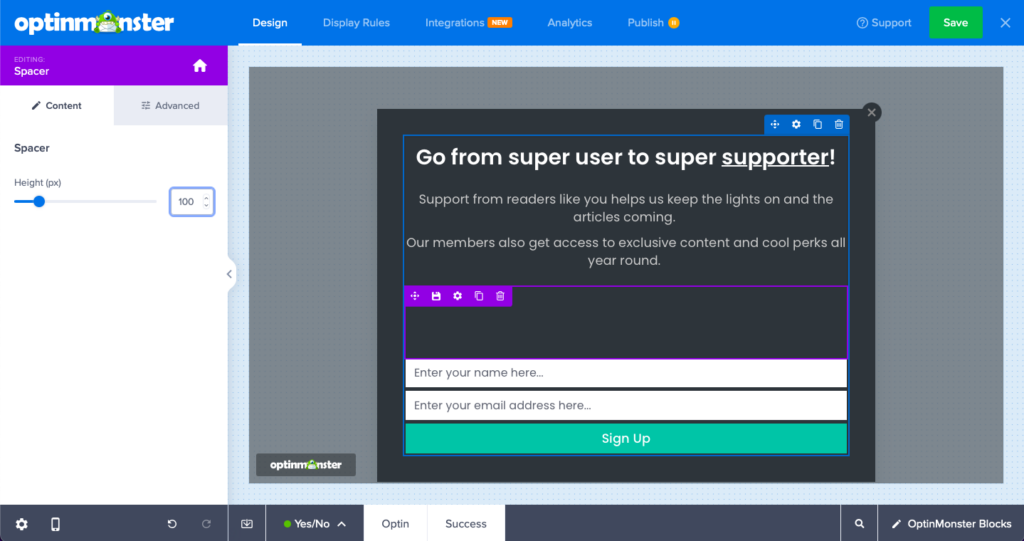Open the spacer block's purple gear settings
Image resolution: width=1024 pixels, height=541 pixels.
[458, 297]
